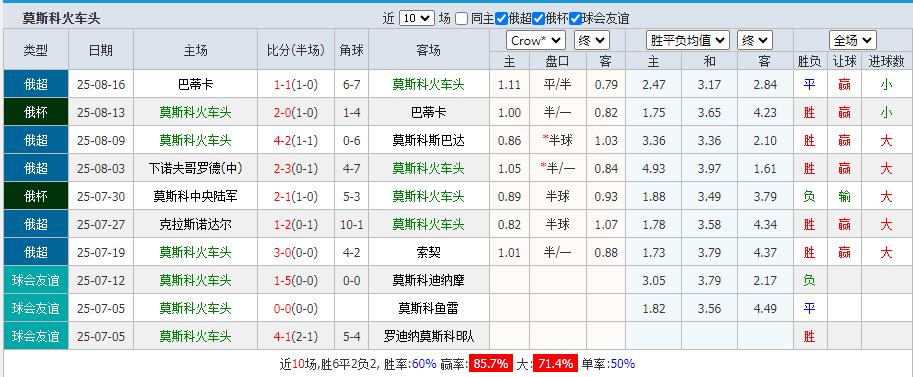This screenshot has width=913, height=377.
Task: Uncheck the 俄杯 cup filter checkbox
Action: pyautogui.click(x=539, y=19)
